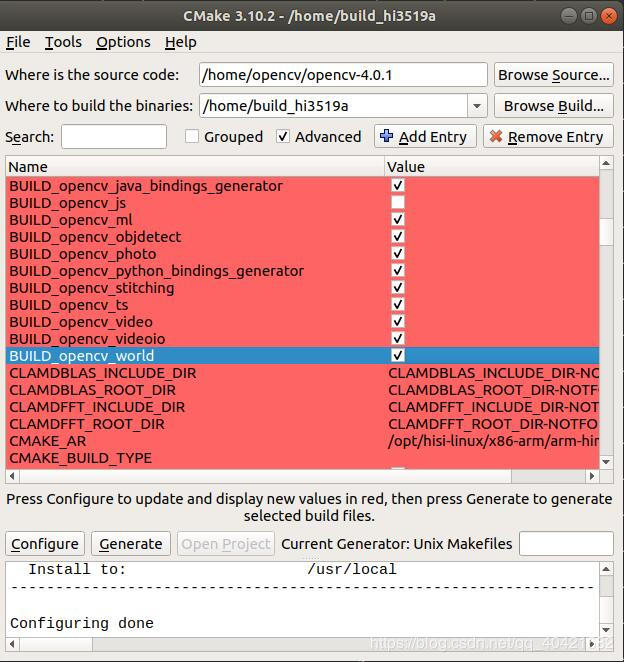Expand the build binaries path dropdown

tap(477, 106)
